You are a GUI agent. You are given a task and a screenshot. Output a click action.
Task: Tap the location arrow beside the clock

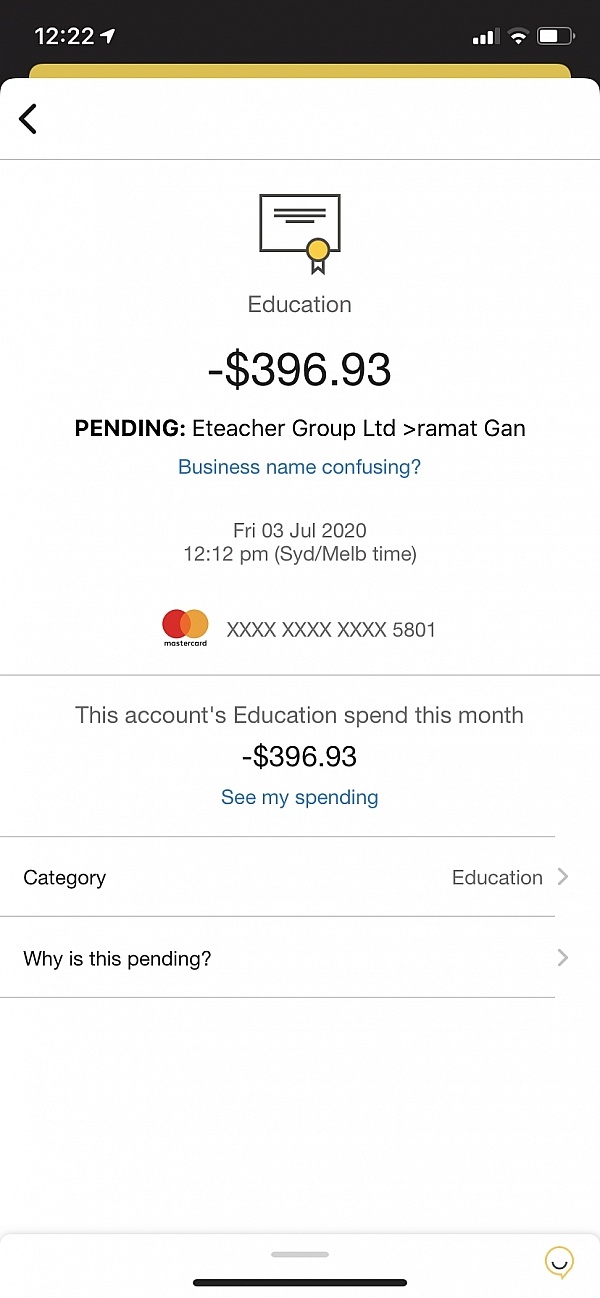108,36
